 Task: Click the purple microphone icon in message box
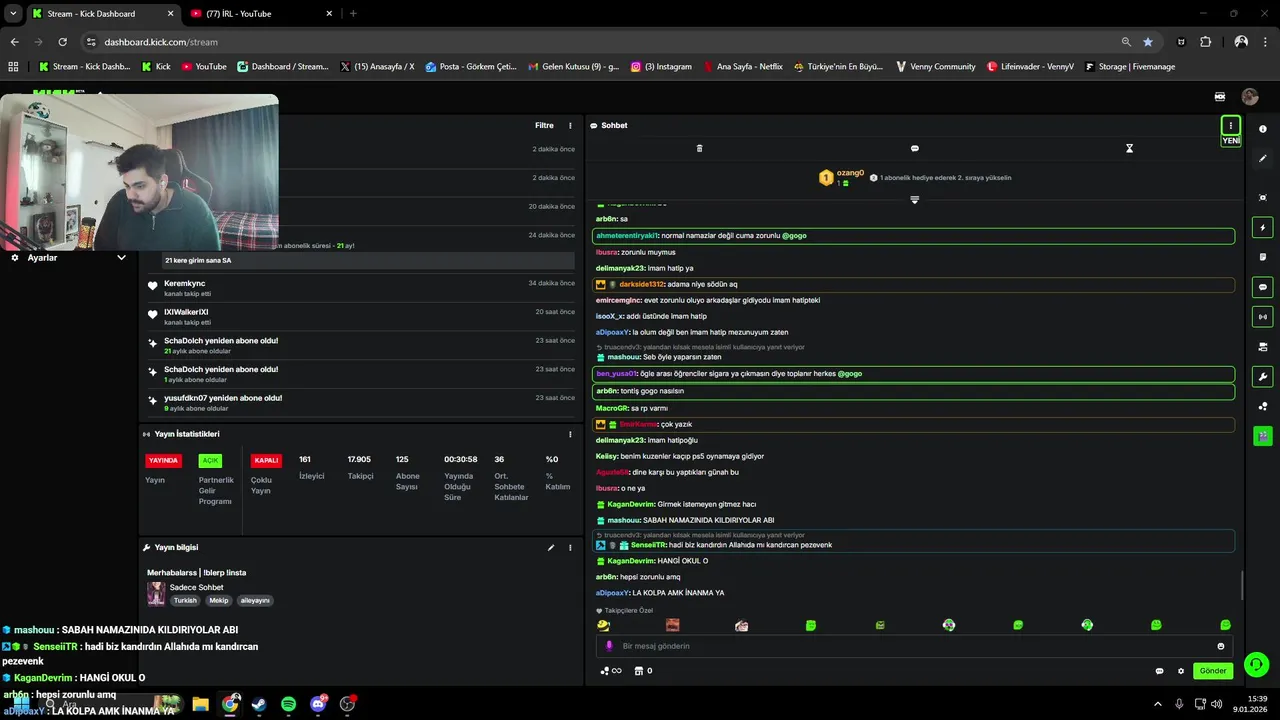pos(609,646)
